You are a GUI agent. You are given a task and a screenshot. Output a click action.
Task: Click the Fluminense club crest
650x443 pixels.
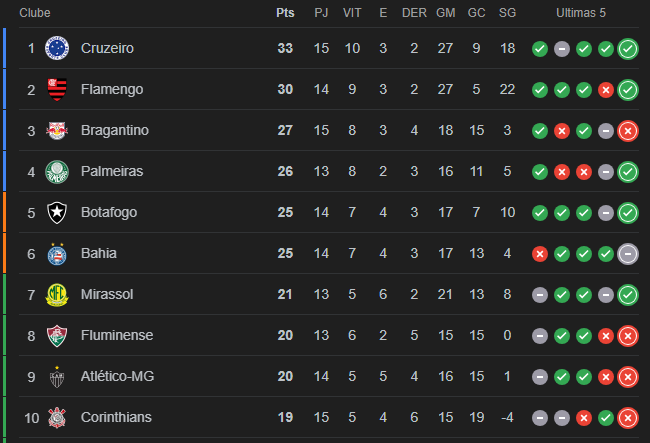(x=57, y=336)
